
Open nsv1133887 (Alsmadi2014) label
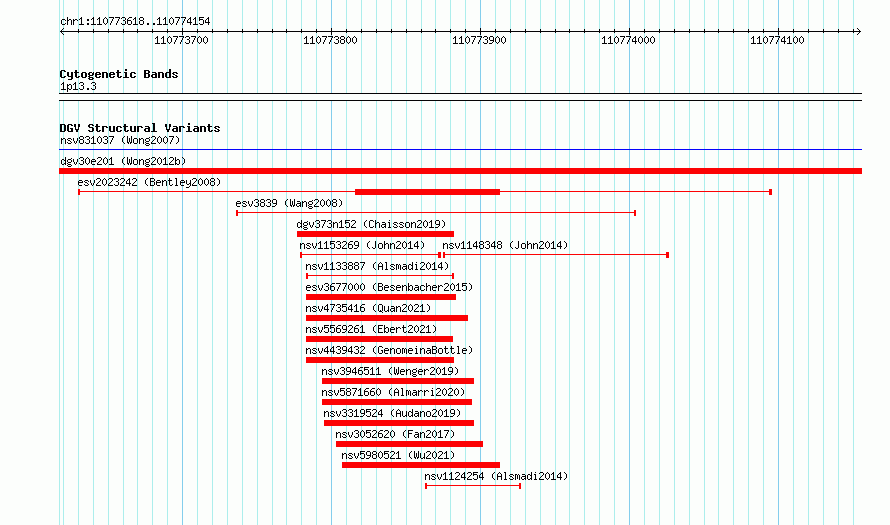[377, 266]
